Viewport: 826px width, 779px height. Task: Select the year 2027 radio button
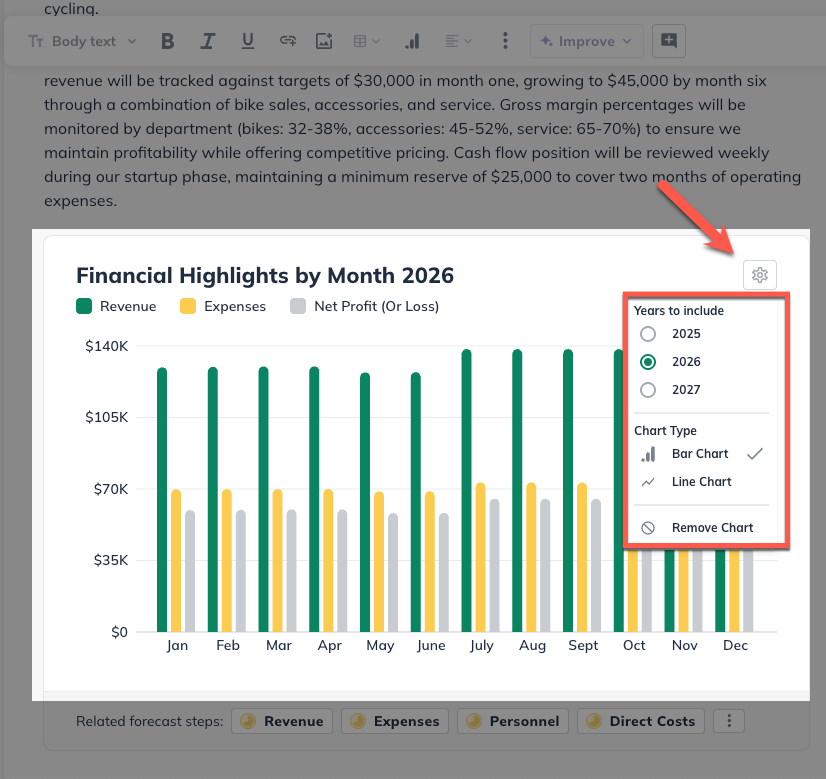pos(648,390)
